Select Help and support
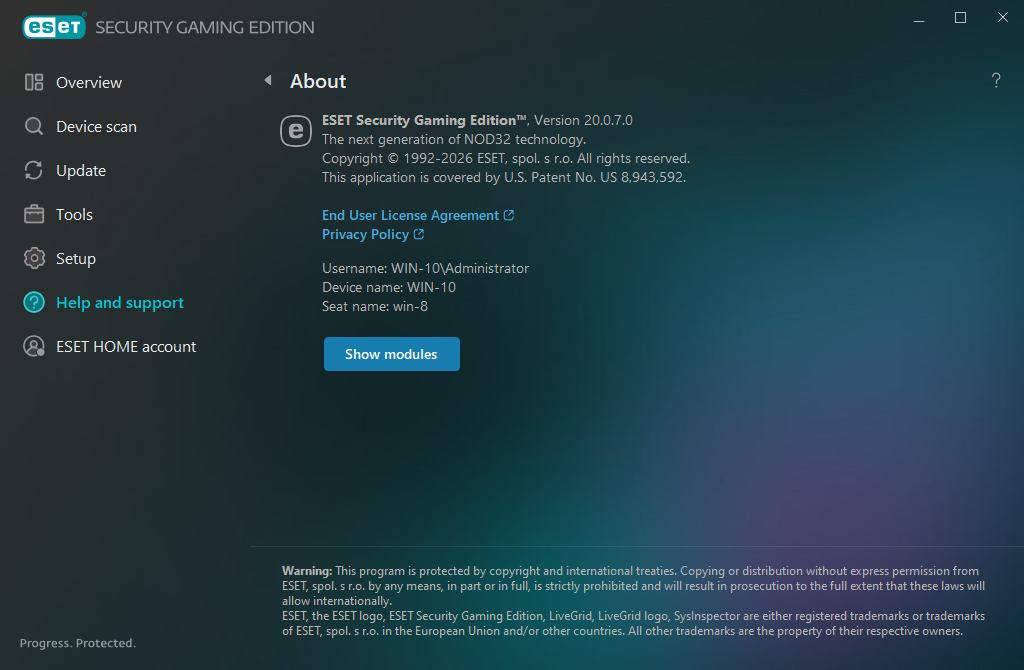This screenshot has width=1024, height=670. tap(120, 302)
